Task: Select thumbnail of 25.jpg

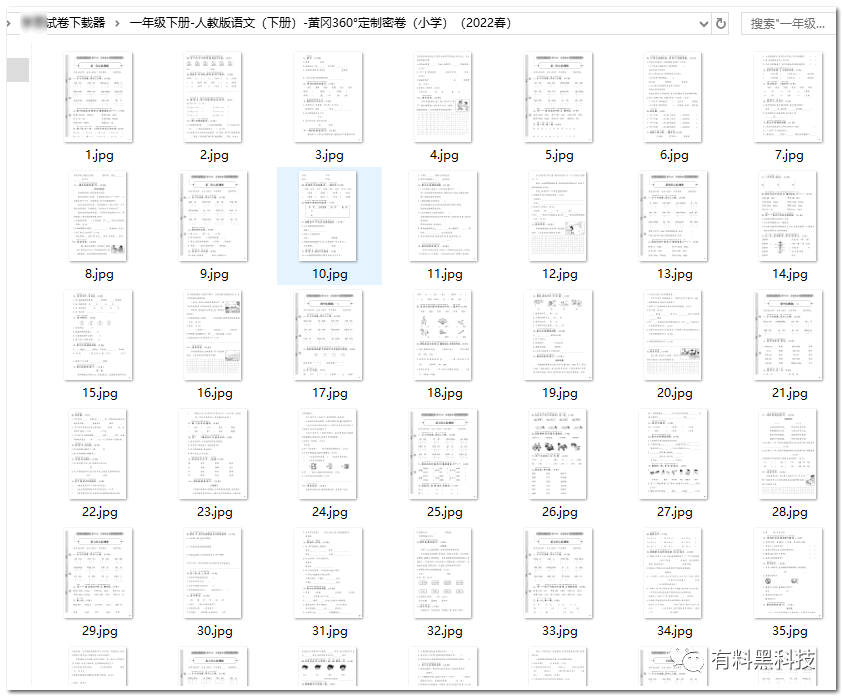Action: pyautogui.click(x=444, y=454)
